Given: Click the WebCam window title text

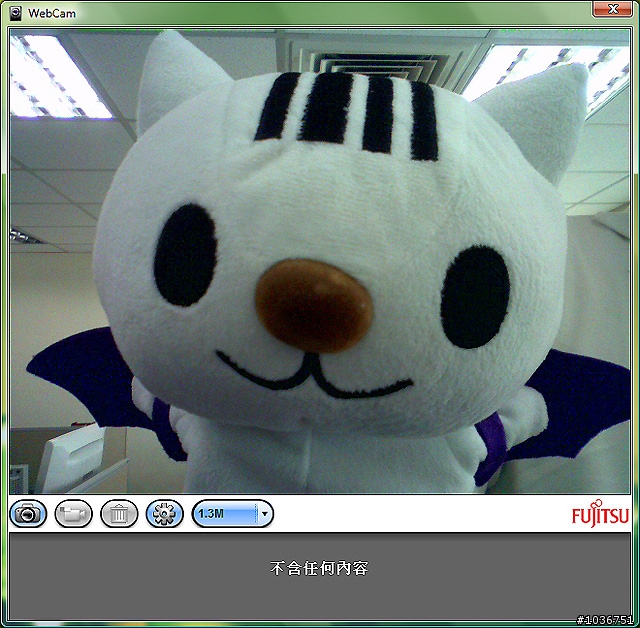Looking at the screenshot, I should click(52, 13).
